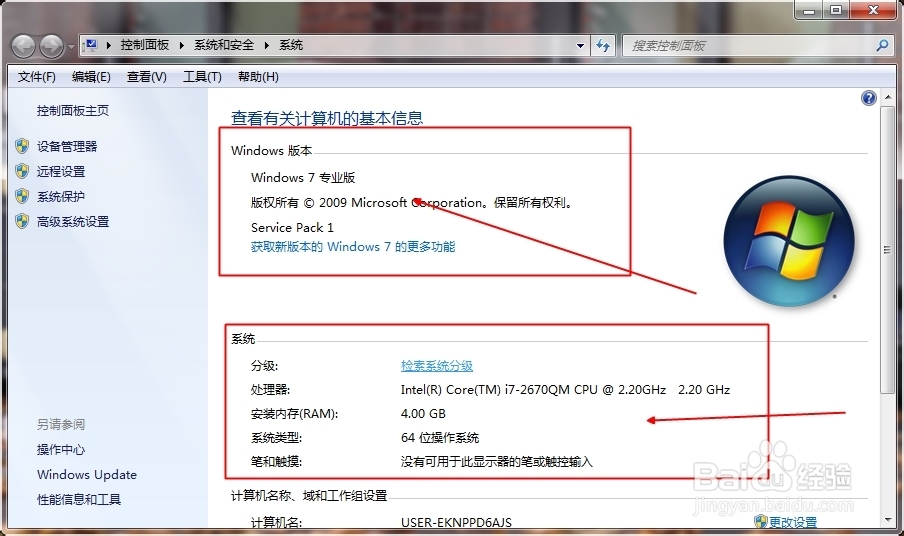Click the search magnifier icon
Viewport: 904px width, 536px height.
(882, 45)
